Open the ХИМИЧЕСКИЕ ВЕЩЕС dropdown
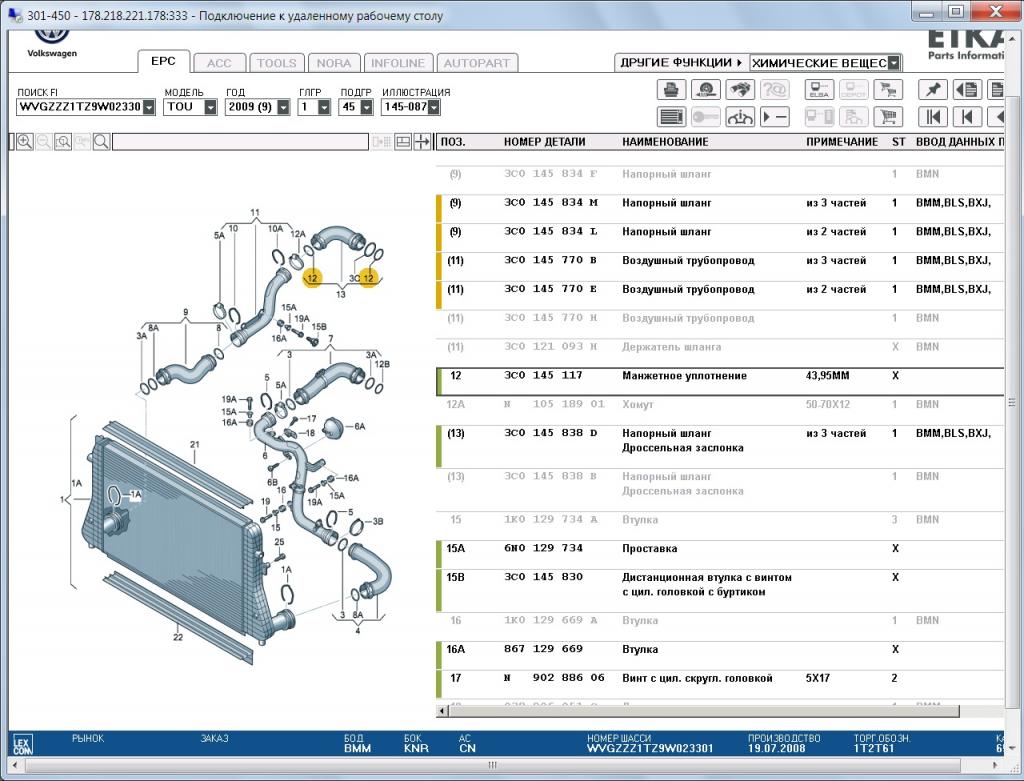Screen dimensions: 1024x781 [894, 63]
